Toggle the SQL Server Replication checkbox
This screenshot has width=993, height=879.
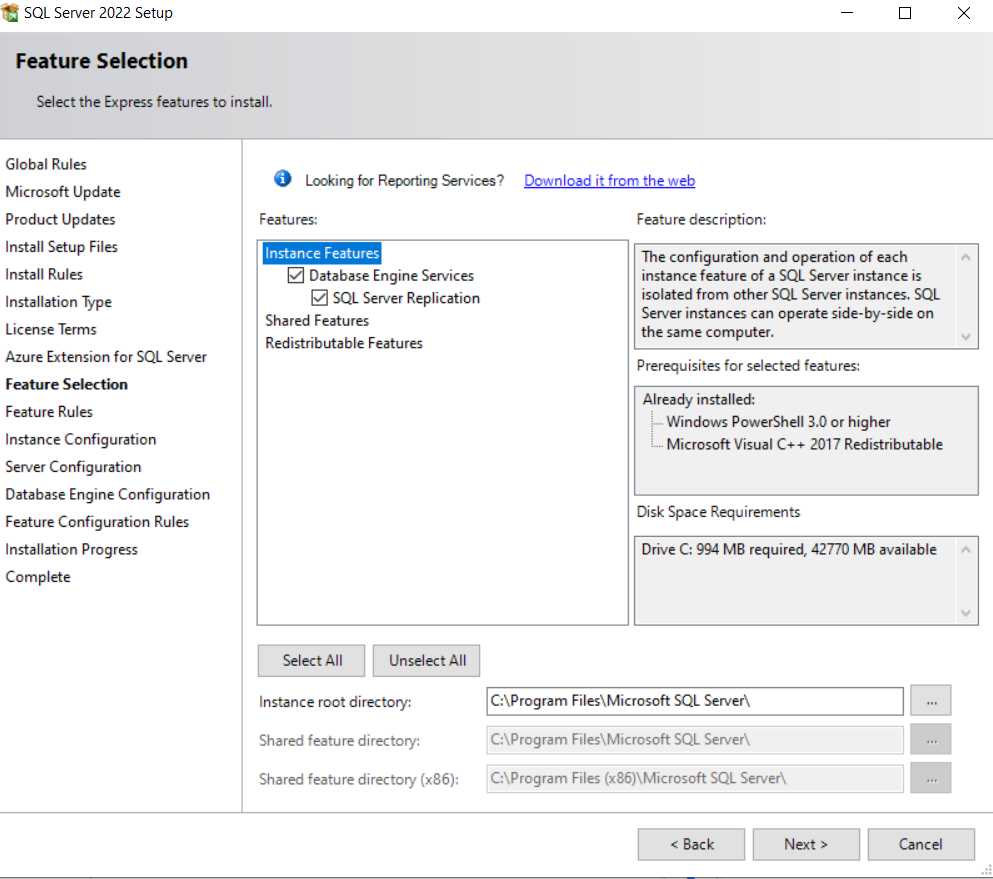point(320,298)
